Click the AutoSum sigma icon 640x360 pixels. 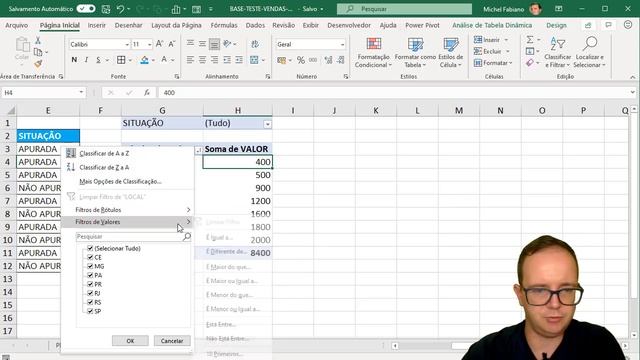coord(530,40)
